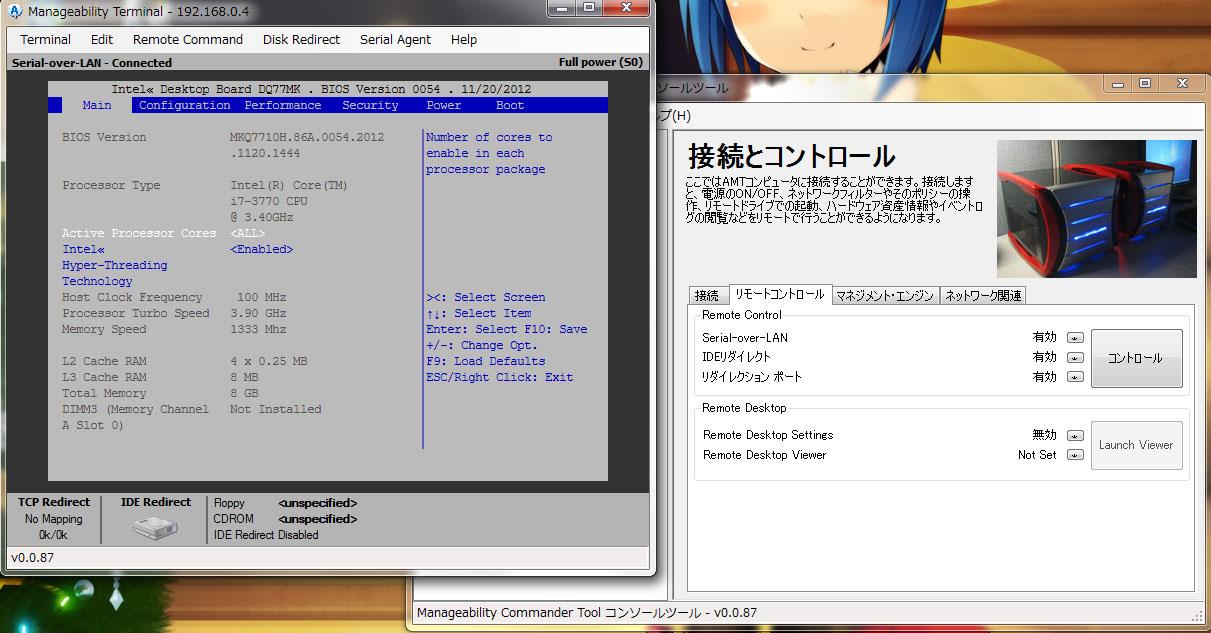This screenshot has height=633, width=1211.
Task: Switch to the ネットワーク関連 tab
Action: tap(983, 295)
